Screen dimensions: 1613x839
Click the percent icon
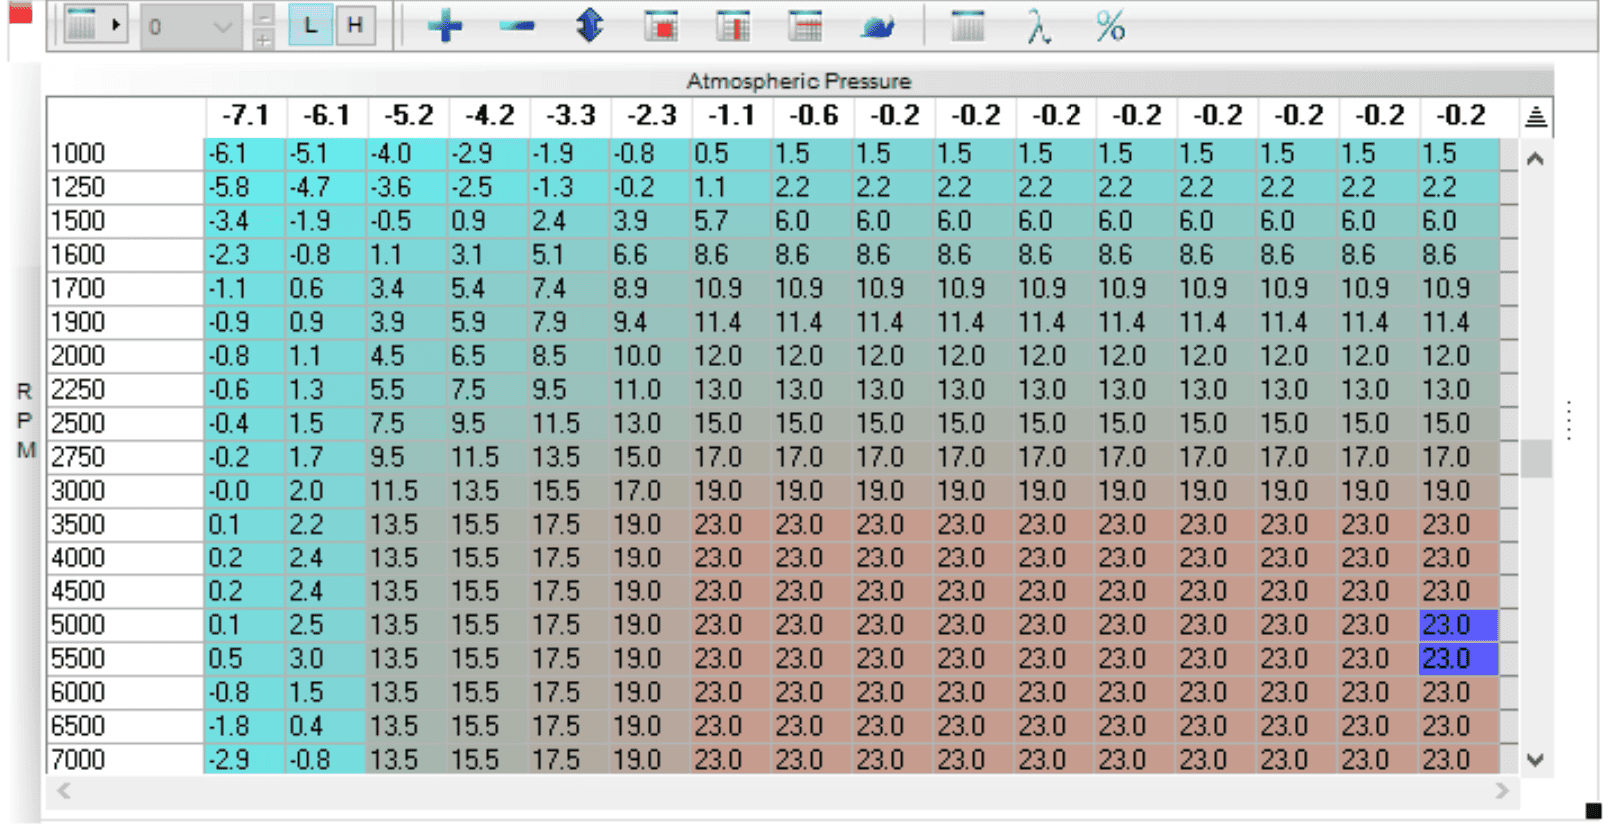tap(1110, 26)
